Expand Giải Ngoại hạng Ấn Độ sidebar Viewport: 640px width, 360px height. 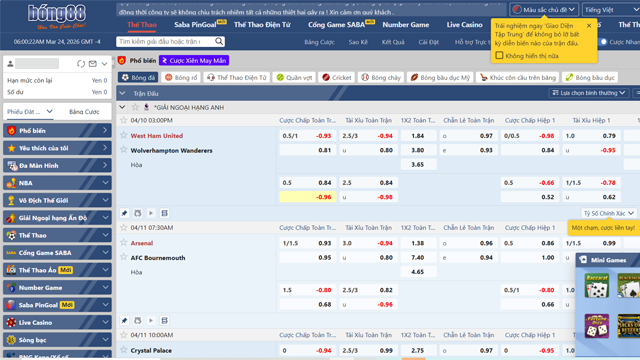57,218
